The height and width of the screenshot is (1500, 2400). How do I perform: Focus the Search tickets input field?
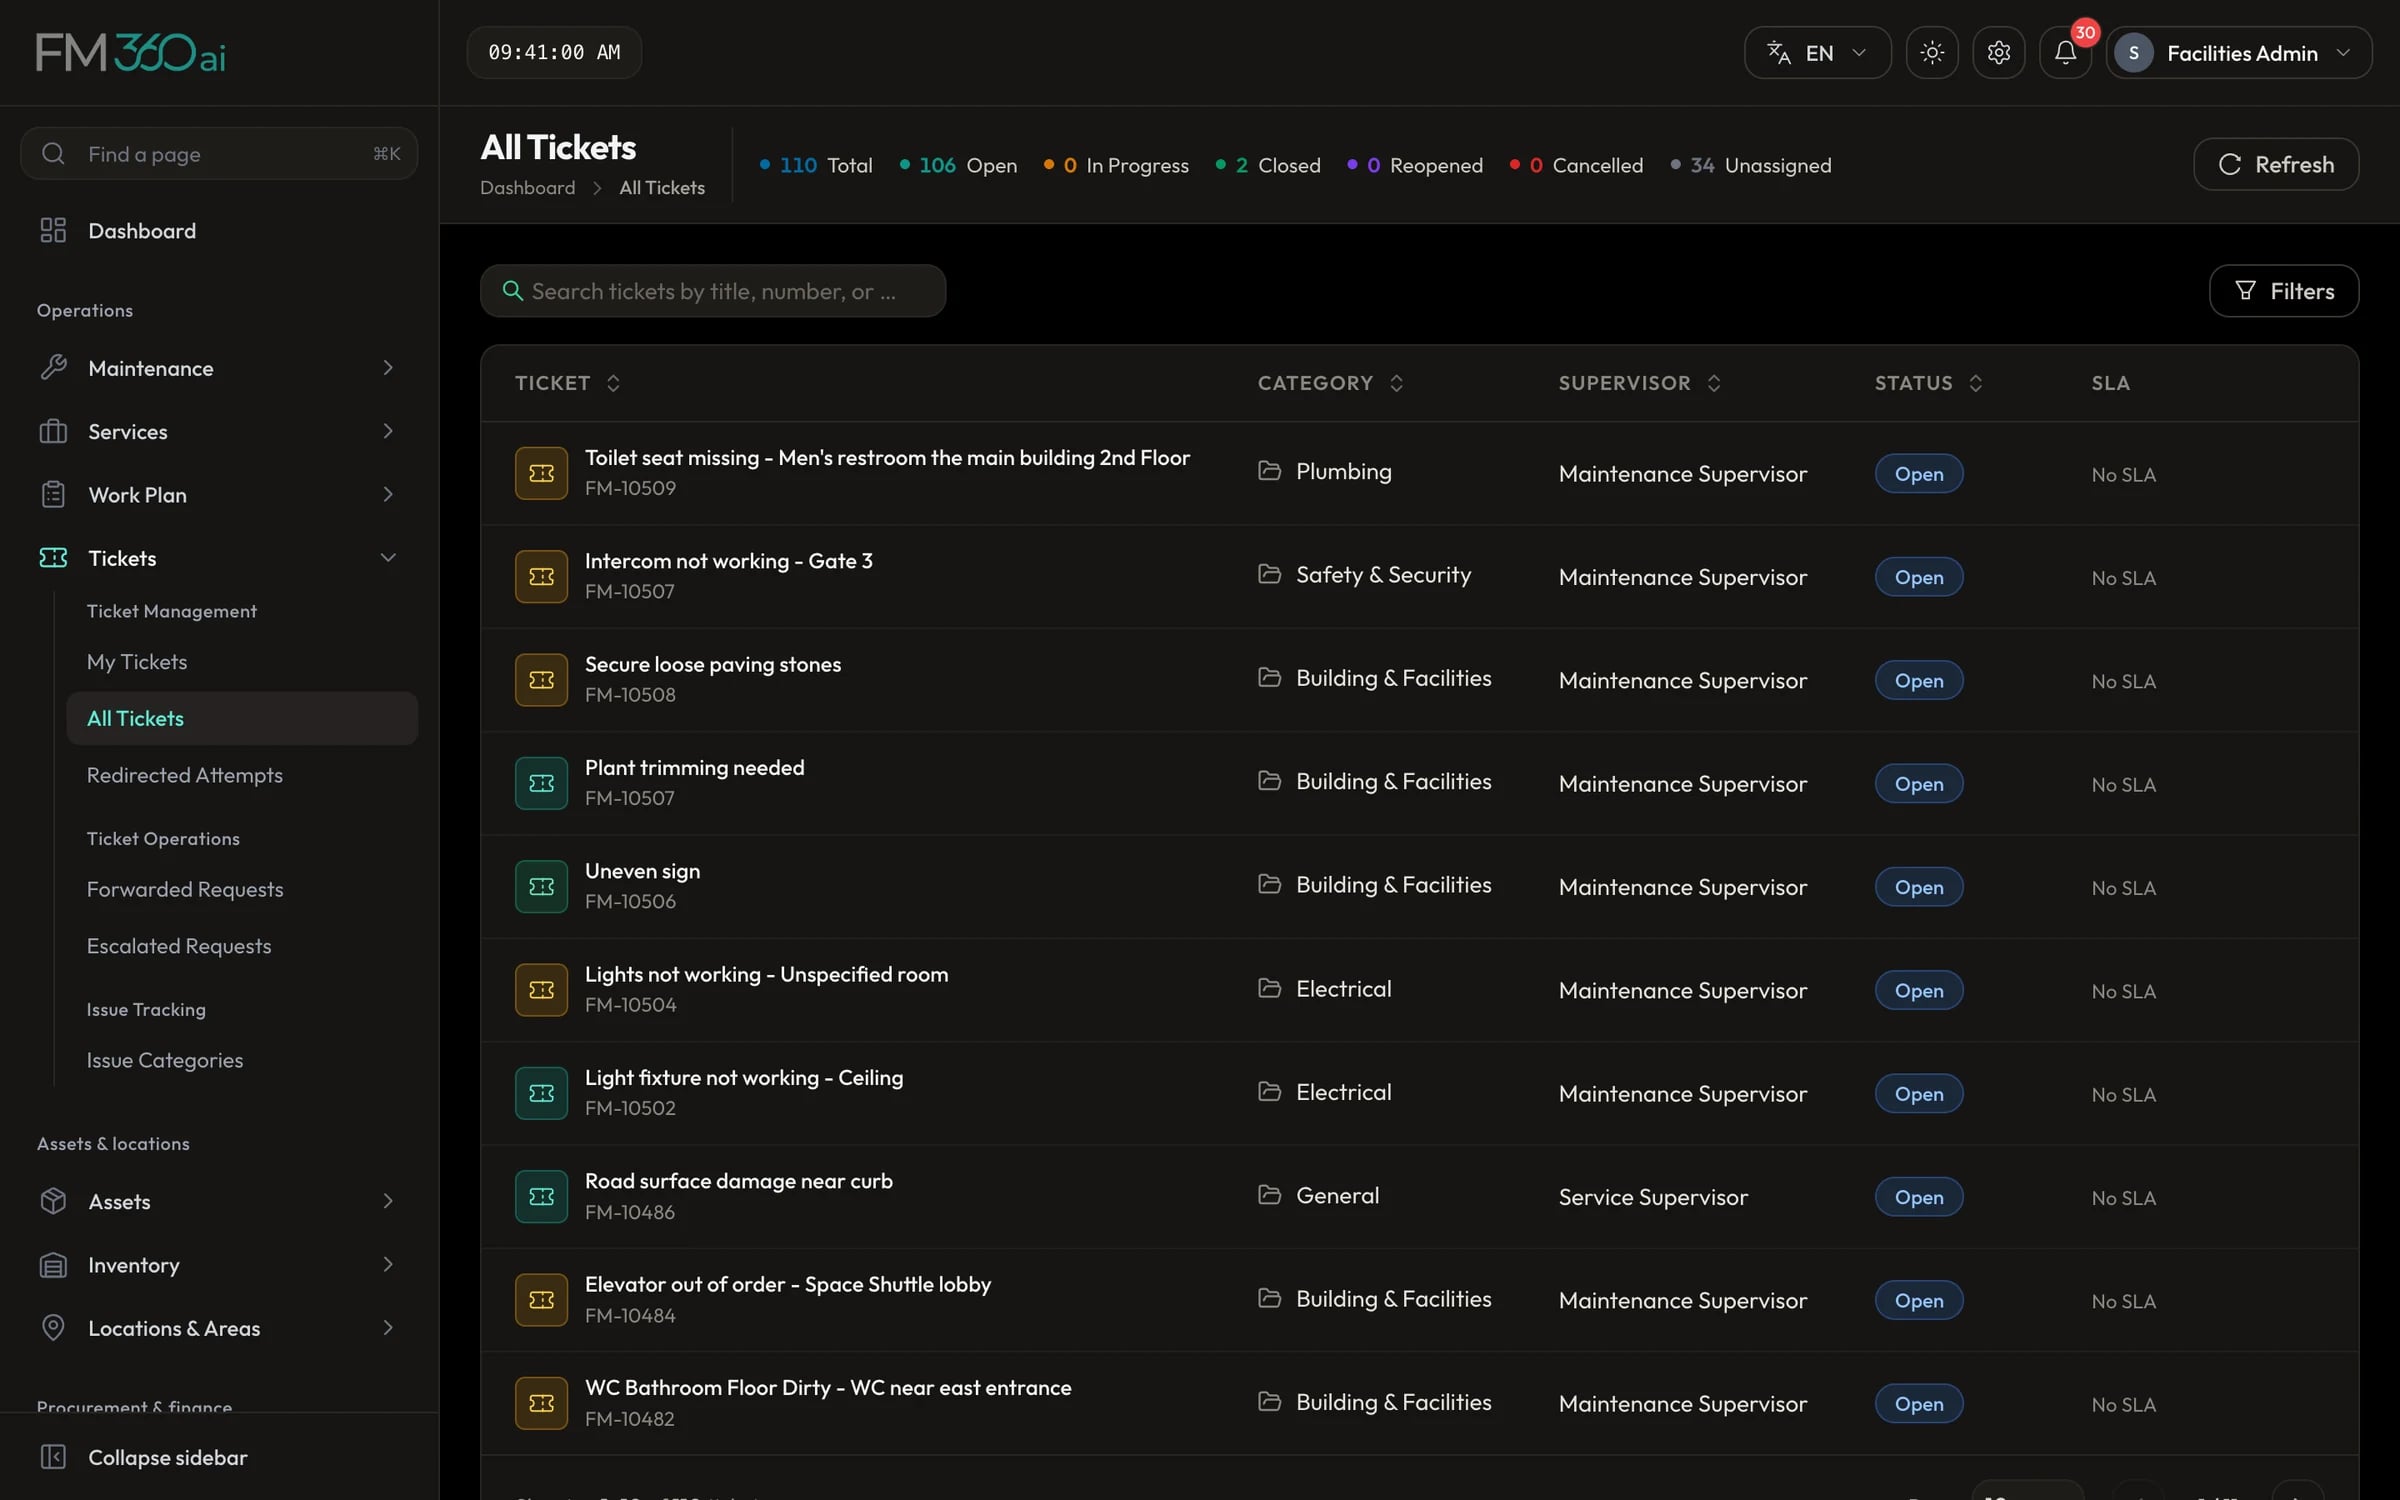(713, 291)
